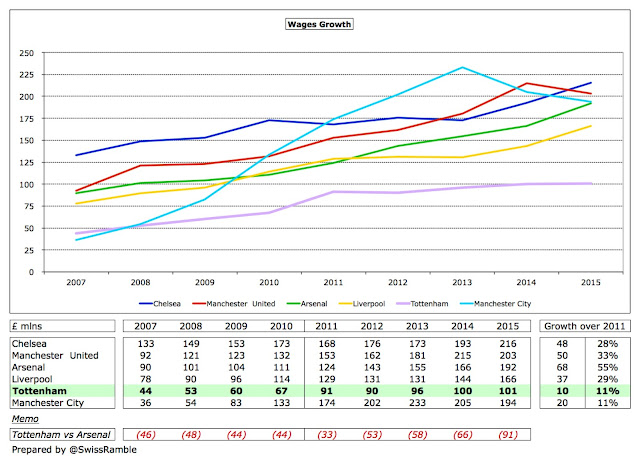This screenshot has width=640, height=458.
Task: Select the Chelsea legend entry
Action: [x=160, y=304]
